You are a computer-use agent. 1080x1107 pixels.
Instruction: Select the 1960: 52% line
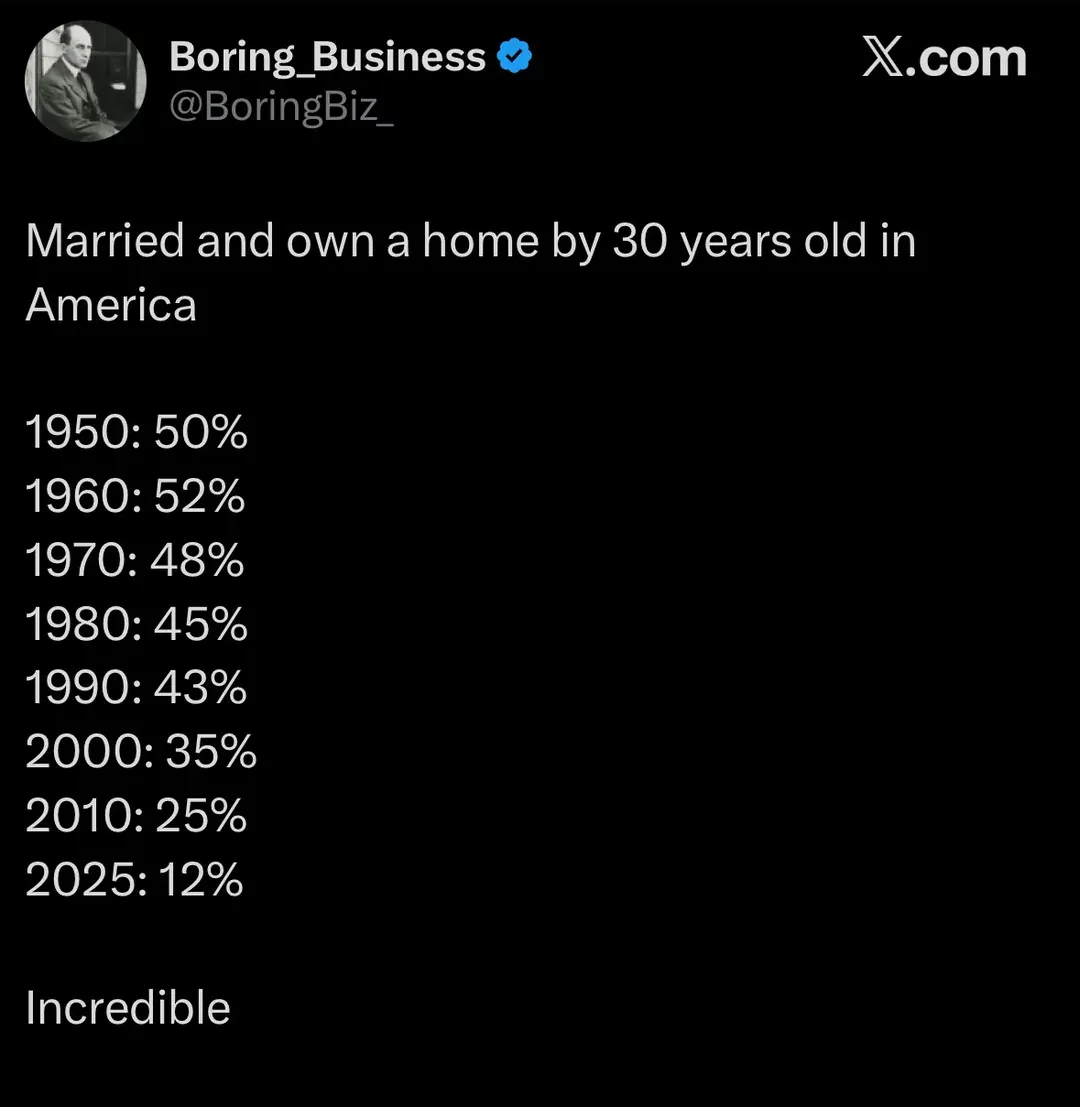click(136, 496)
